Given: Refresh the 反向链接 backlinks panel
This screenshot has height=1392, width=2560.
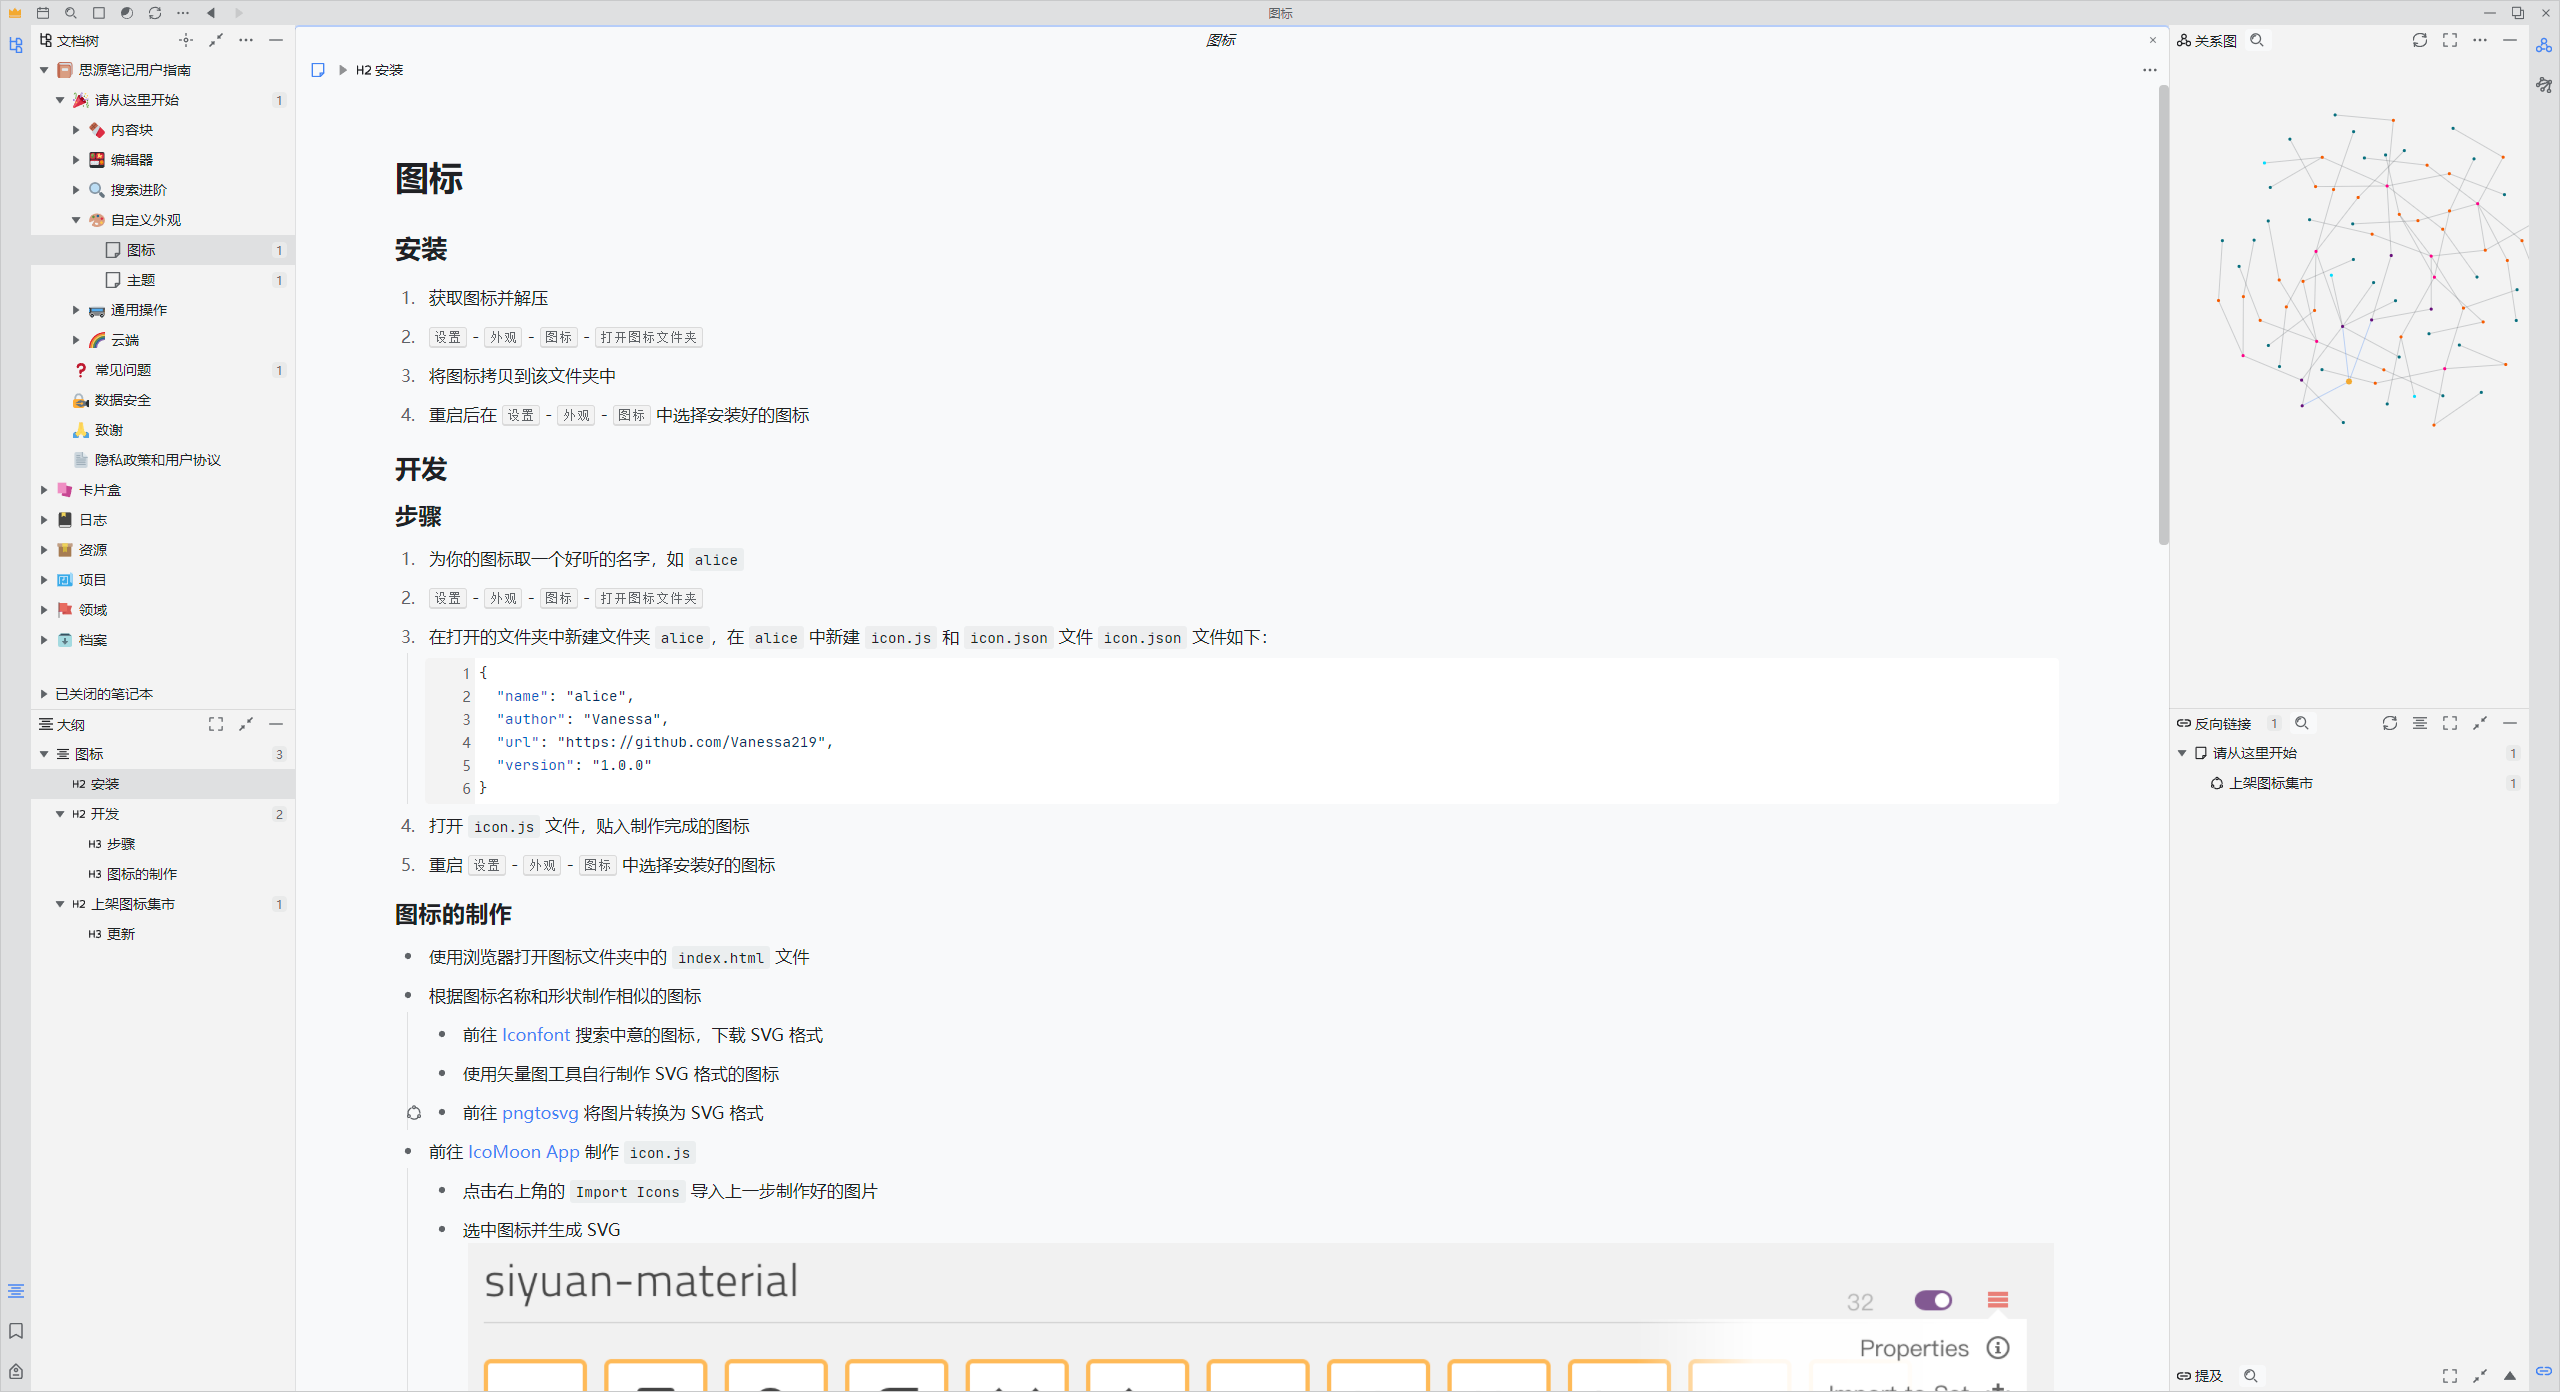Looking at the screenshot, I should pos(2390,723).
